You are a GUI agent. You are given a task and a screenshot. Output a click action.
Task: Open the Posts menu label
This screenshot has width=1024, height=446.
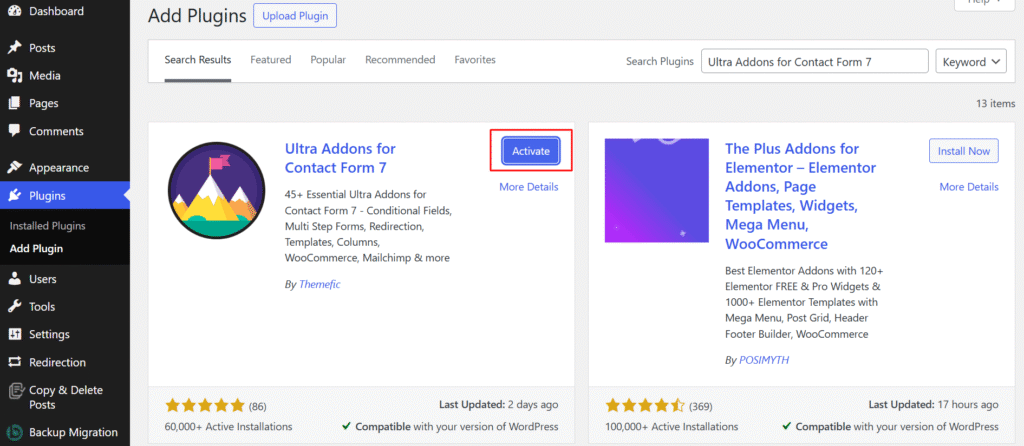[42, 48]
